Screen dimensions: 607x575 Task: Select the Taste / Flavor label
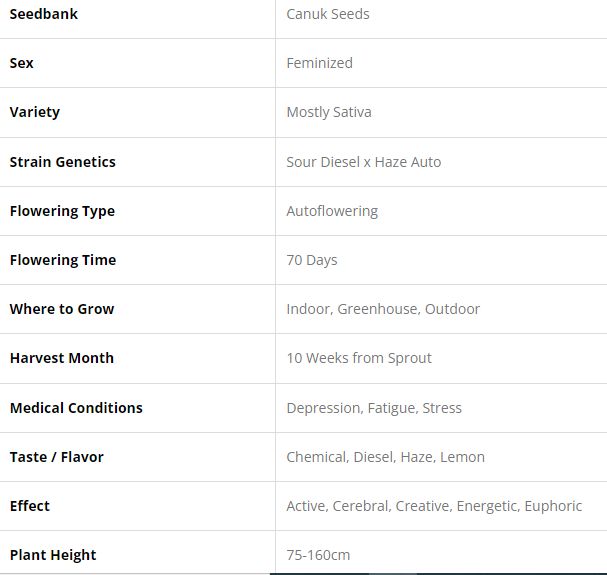pos(57,457)
